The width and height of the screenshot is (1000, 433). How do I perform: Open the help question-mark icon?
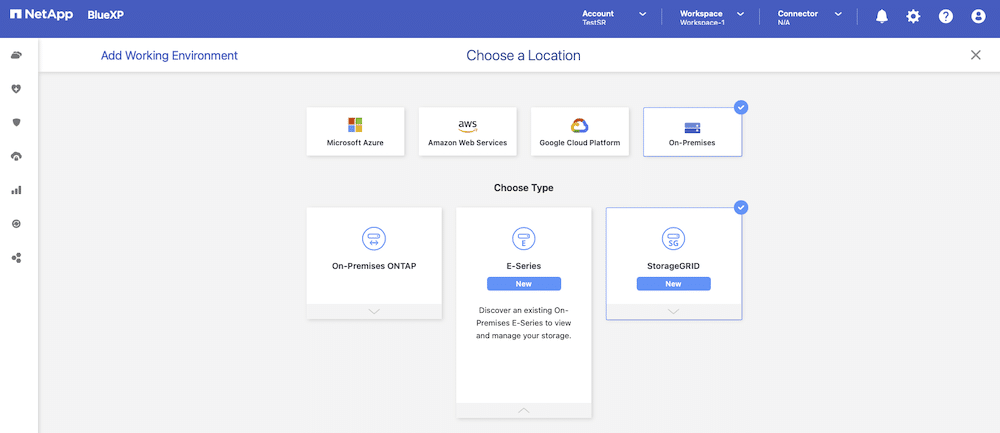coord(946,17)
